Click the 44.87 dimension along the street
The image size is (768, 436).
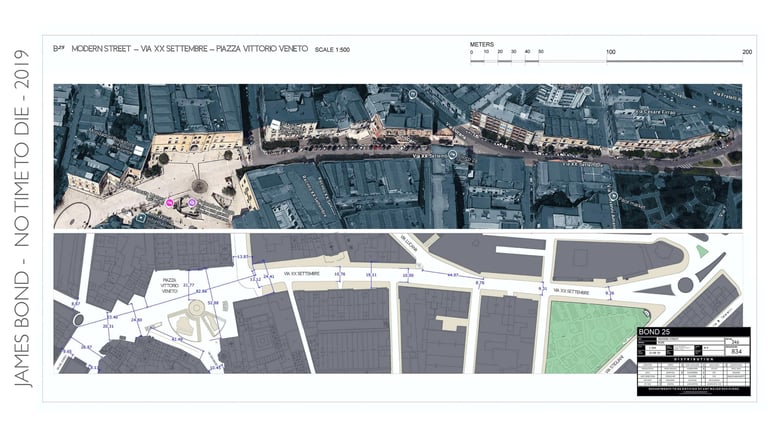pos(453,275)
